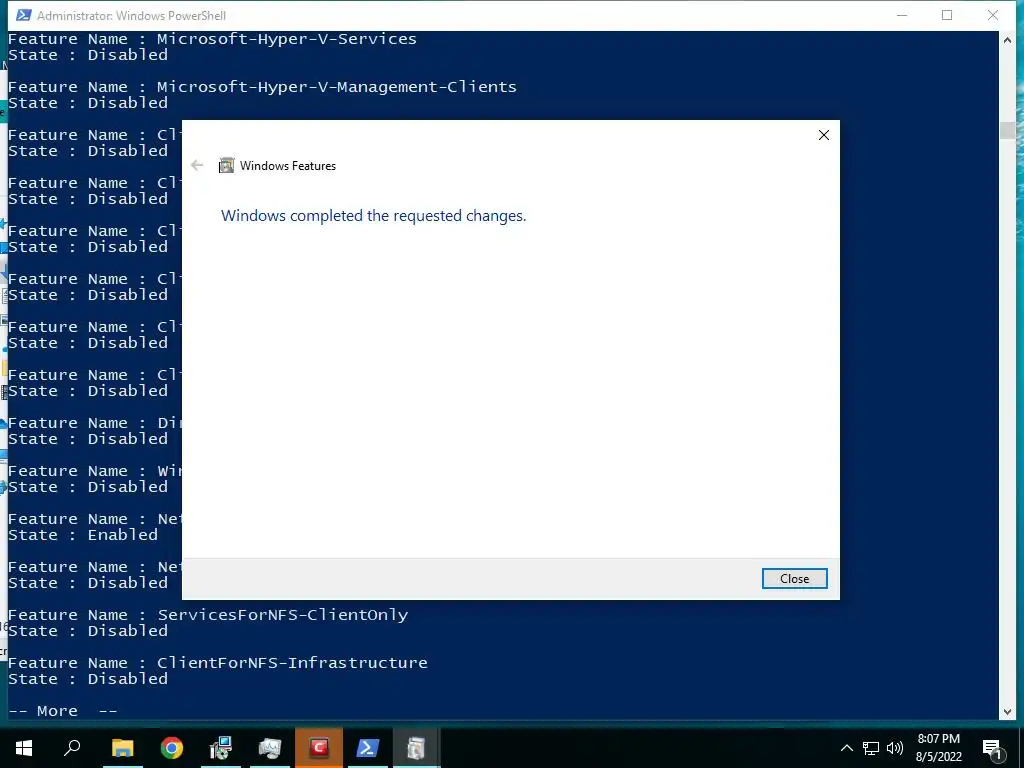
Task: Click ServicesForNFS-ClientOnly feature name line
Action: point(208,615)
